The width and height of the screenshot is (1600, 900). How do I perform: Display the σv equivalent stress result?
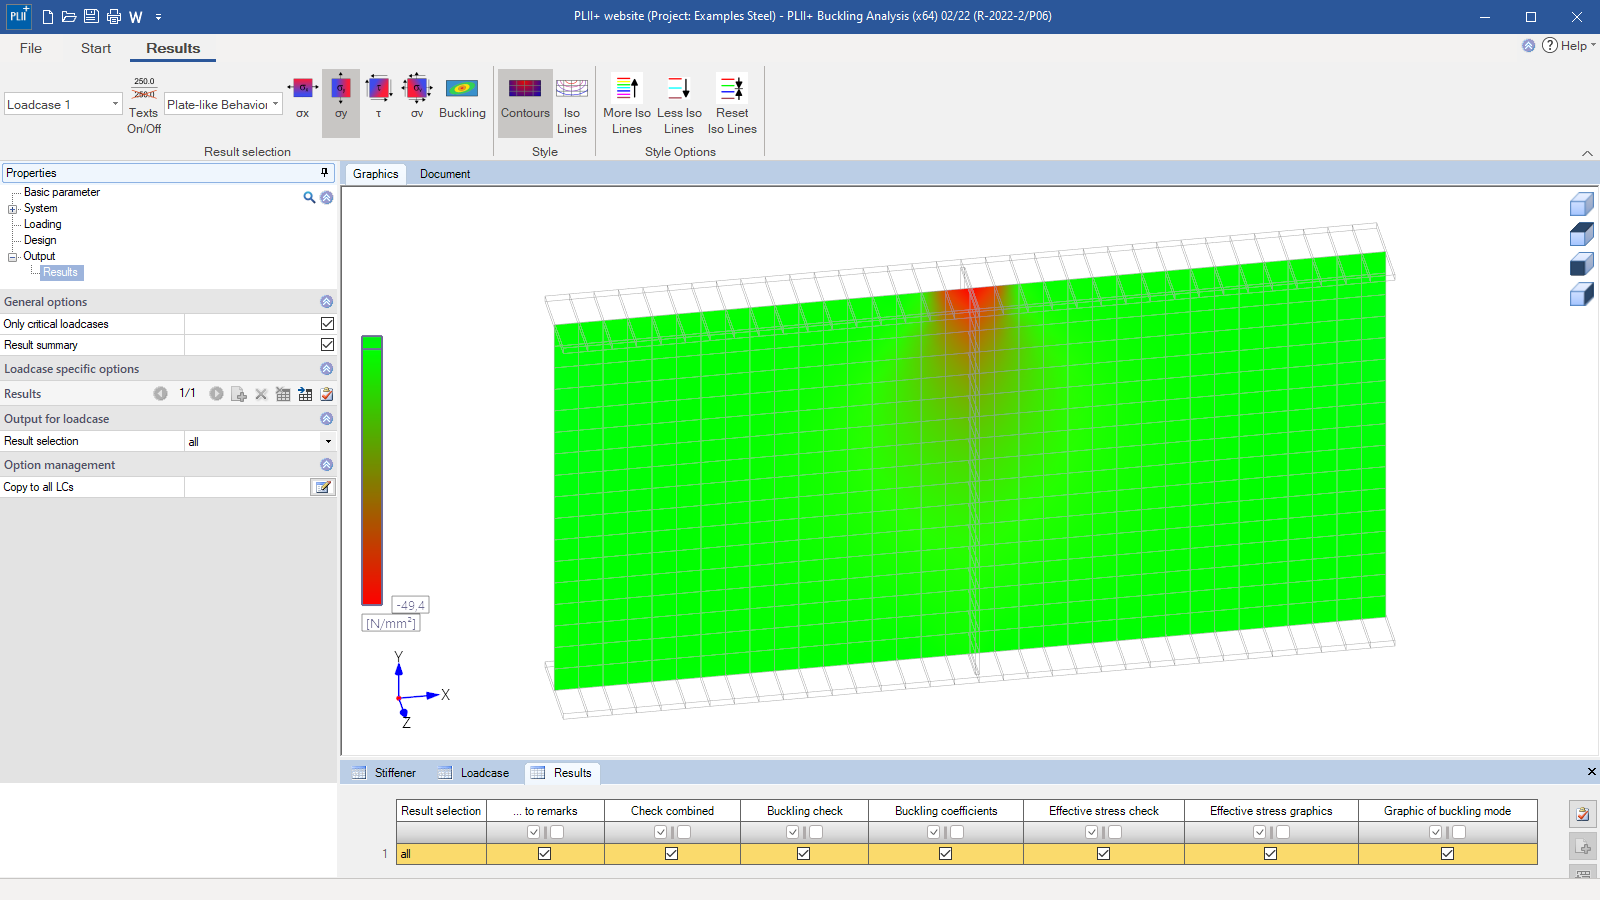point(417,98)
